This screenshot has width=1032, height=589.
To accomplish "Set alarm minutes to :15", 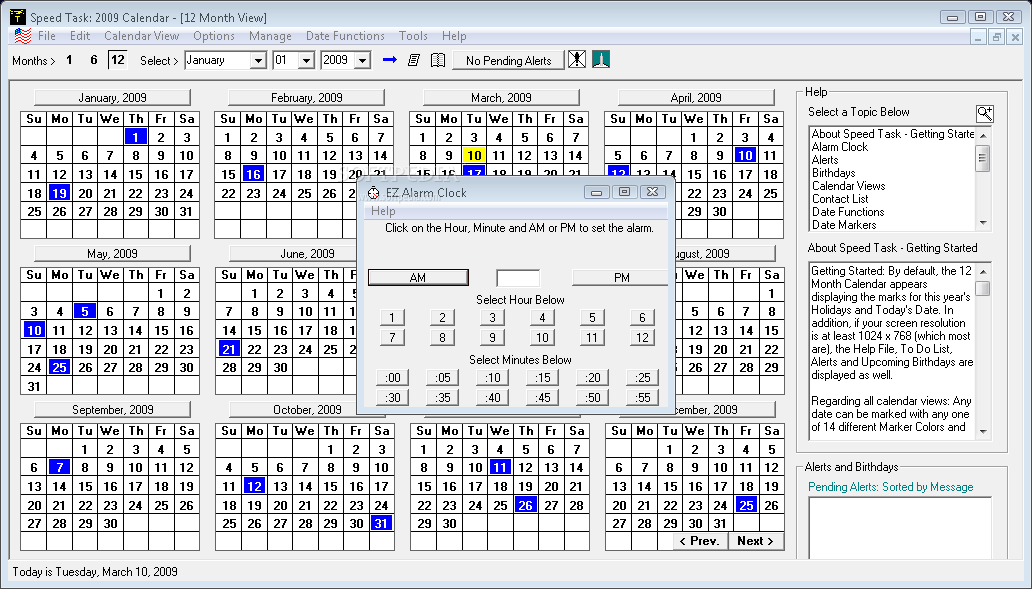I will click(x=542, y=378).
